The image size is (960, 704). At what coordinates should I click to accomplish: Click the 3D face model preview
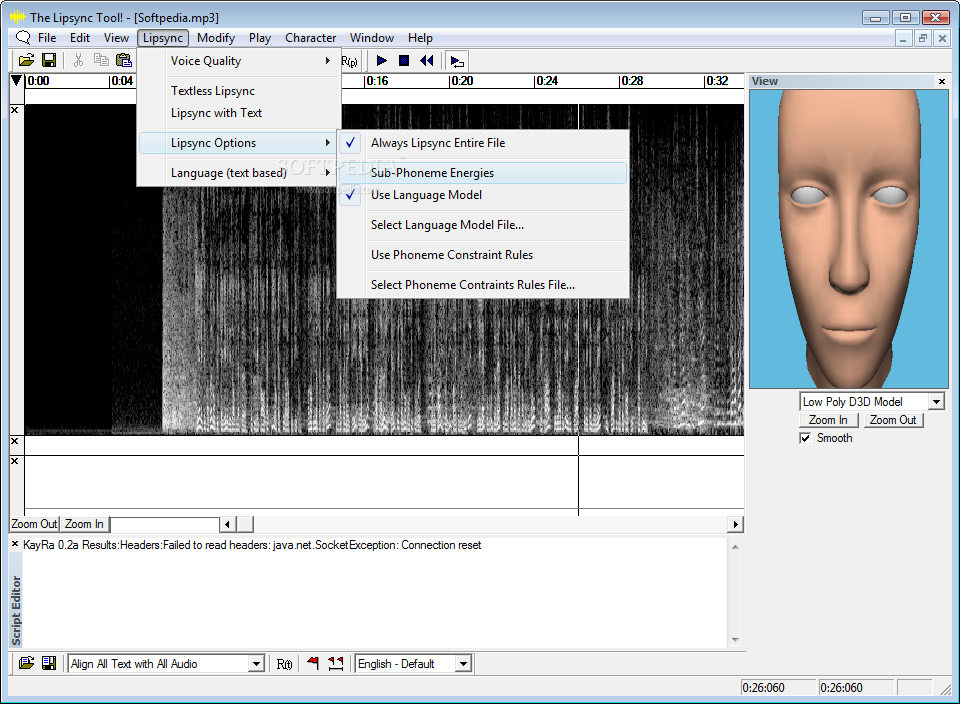[x=849, y=239]
